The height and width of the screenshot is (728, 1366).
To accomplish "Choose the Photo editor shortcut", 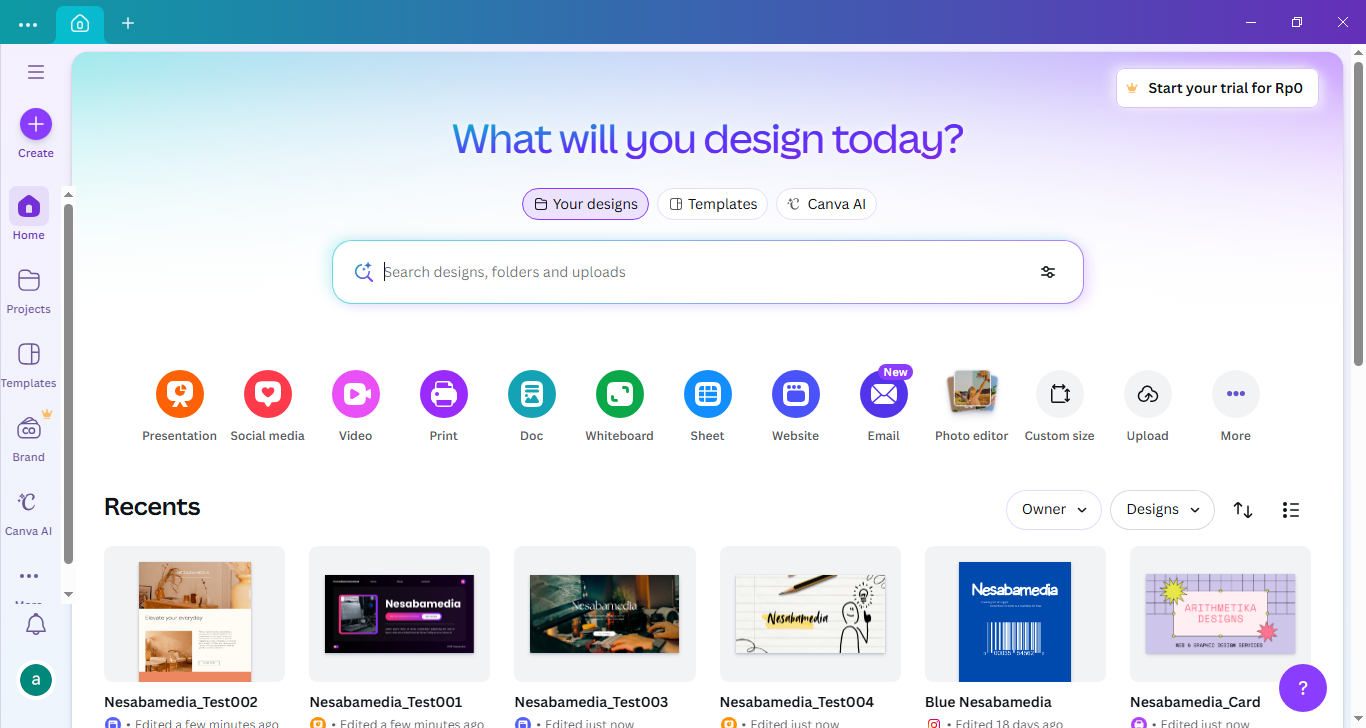I will click(x=972, y=394).
